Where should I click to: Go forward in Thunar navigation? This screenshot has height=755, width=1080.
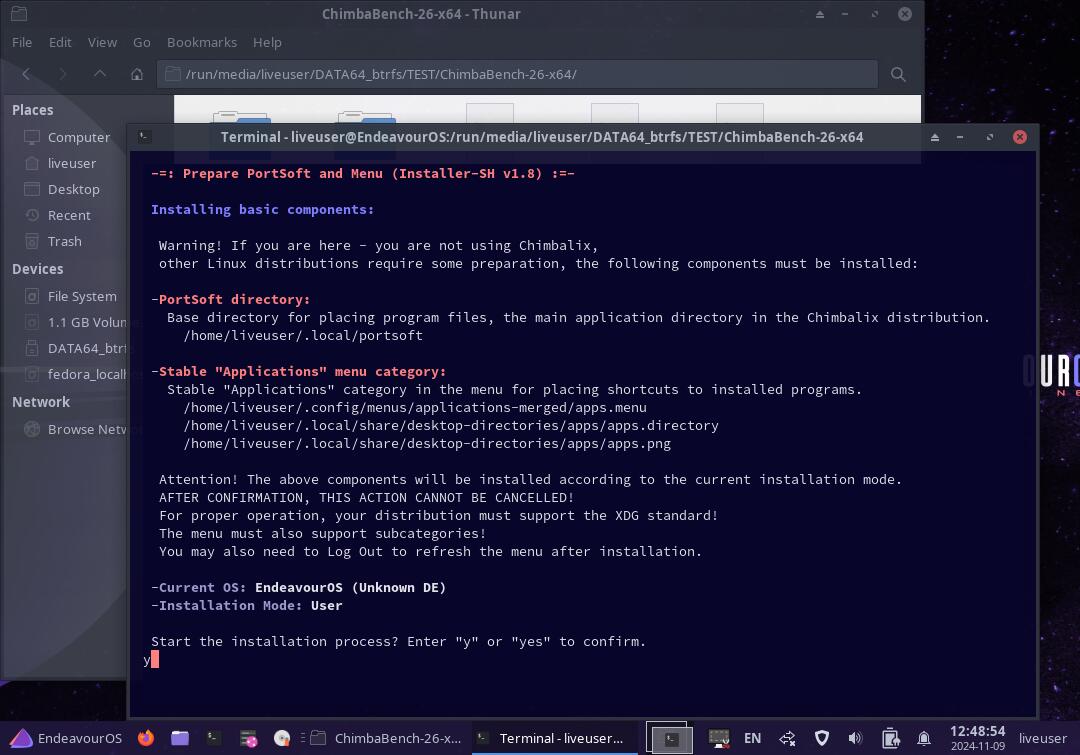(63, 74)
